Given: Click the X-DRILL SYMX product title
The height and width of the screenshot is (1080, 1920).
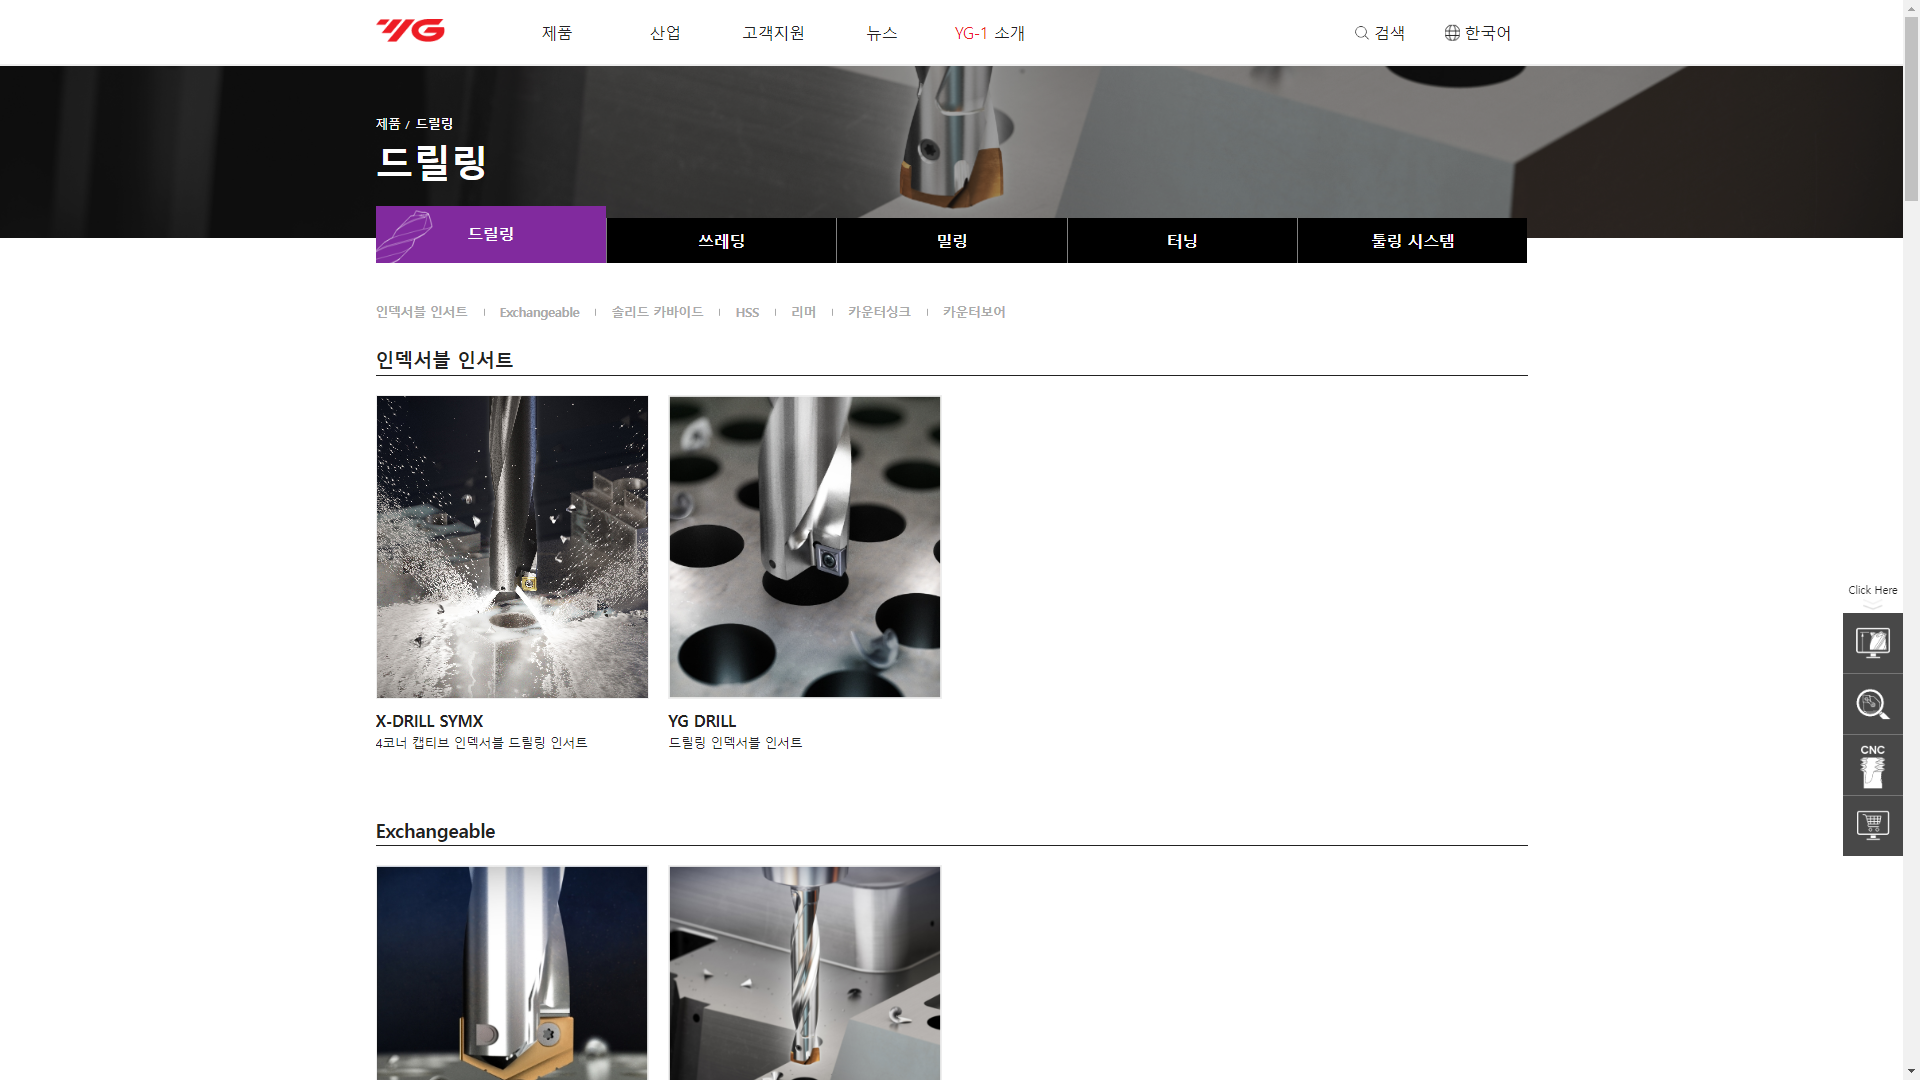Looking at the screenshot, I should click(x=429, y=721).
